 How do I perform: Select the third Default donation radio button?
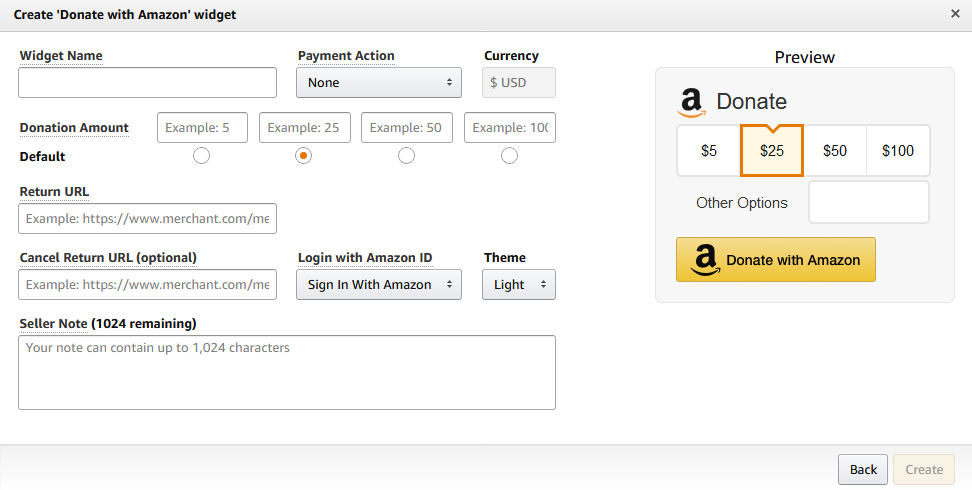[x=406, y=155]
